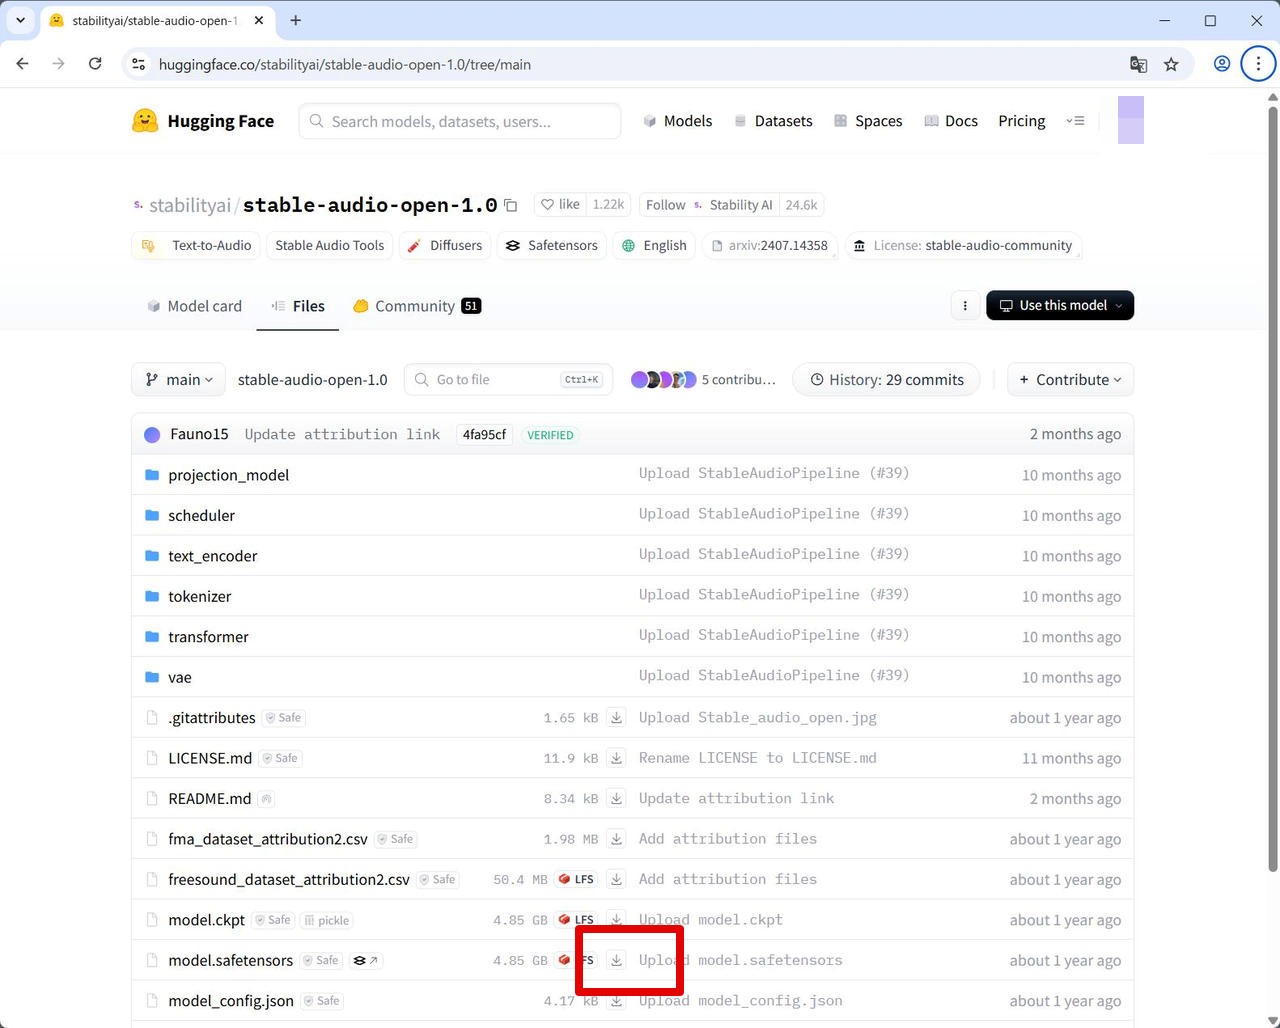
Task: Open Chrome three-dot menu
Action: point(1258,64)
